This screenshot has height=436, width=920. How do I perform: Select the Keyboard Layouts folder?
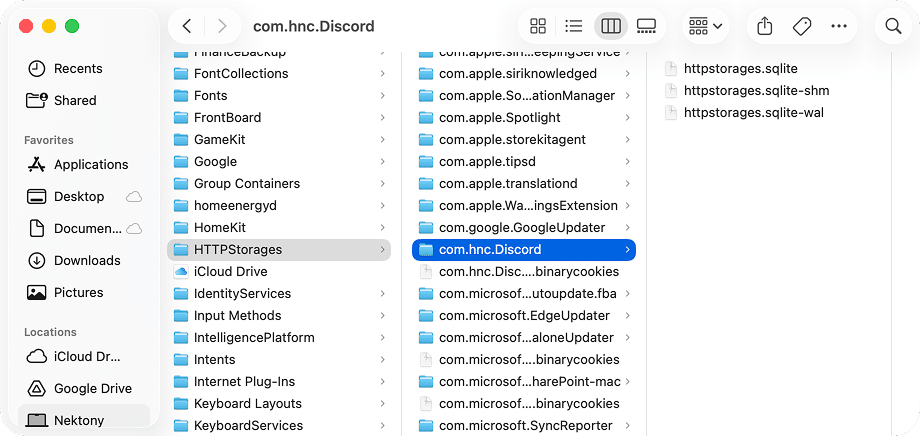coord(279,404)
